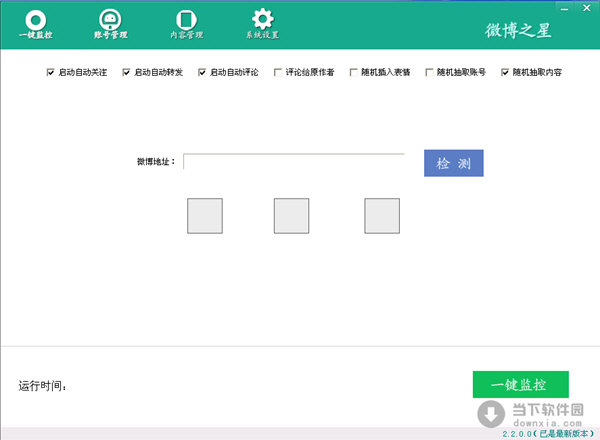Click the green 一键监控 button

(520, 384)
